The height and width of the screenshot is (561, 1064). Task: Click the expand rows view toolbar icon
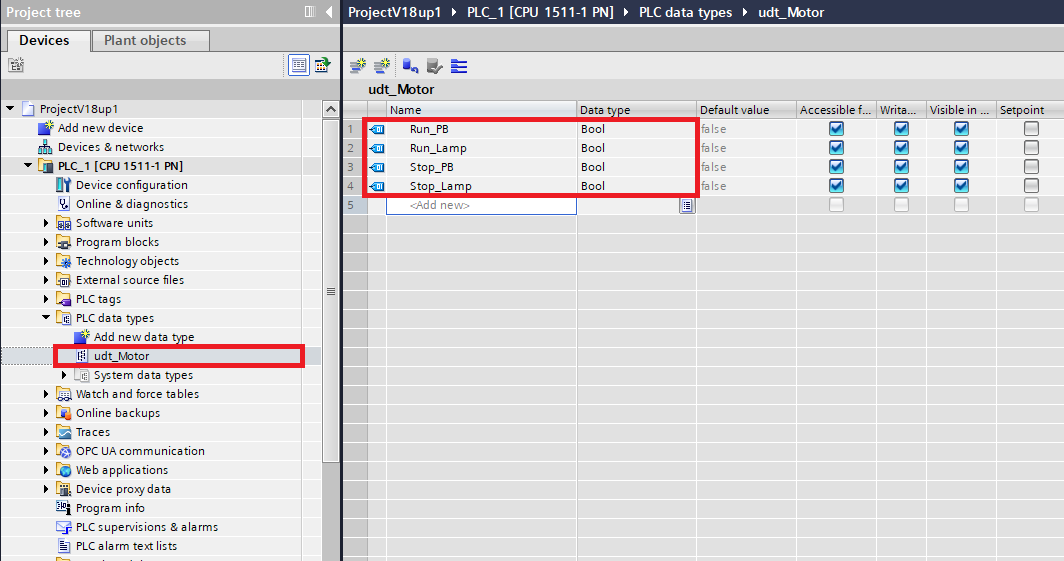459,66
